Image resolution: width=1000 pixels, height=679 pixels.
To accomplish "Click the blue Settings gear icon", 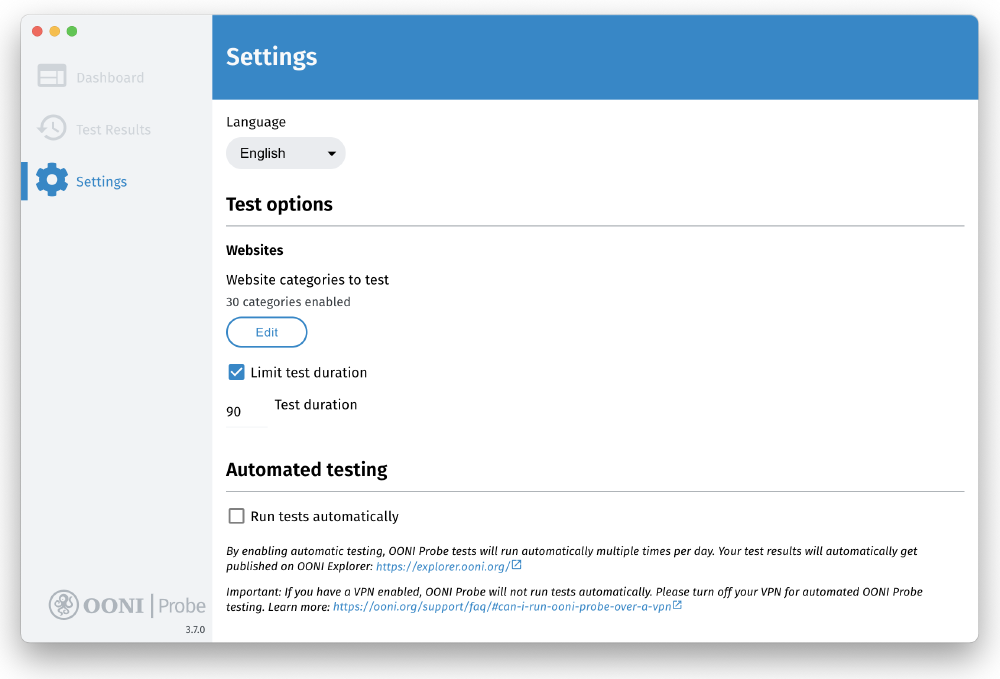I will click(x=52, y=180).
